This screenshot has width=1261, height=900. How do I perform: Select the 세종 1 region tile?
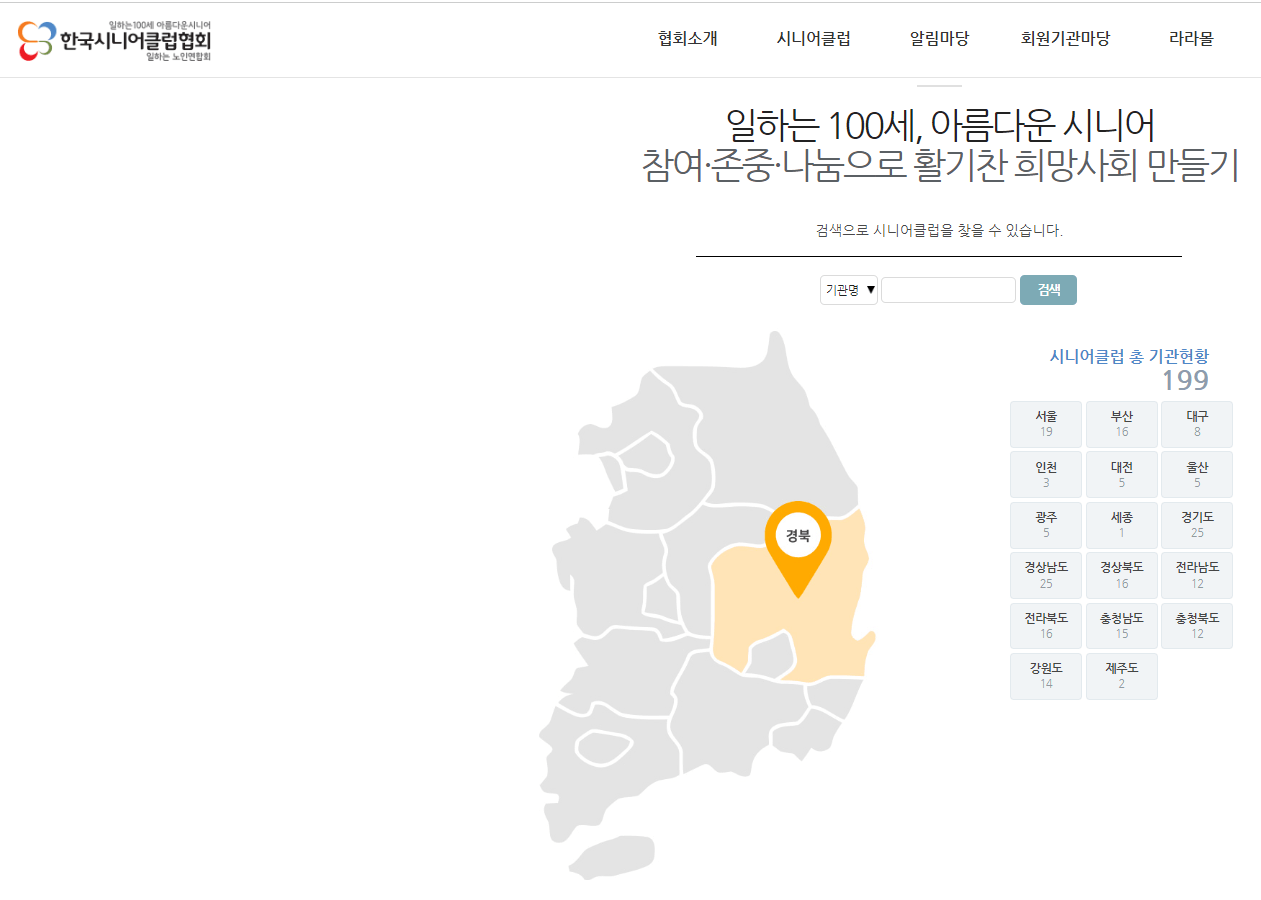1122,525
